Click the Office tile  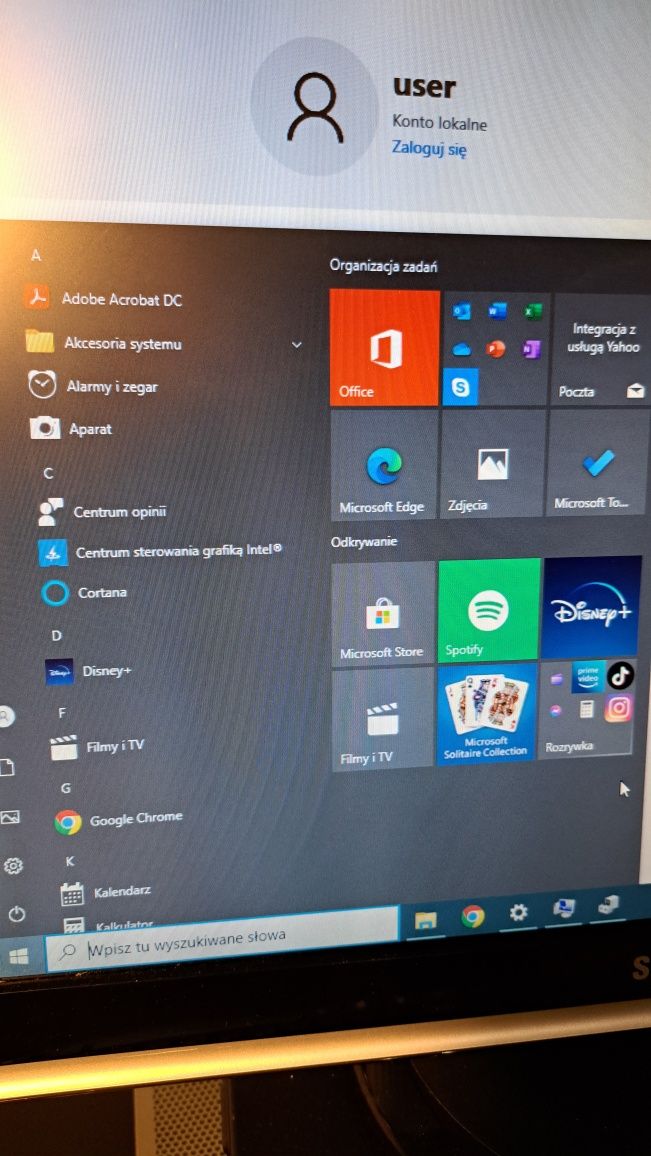coord(384,347)
